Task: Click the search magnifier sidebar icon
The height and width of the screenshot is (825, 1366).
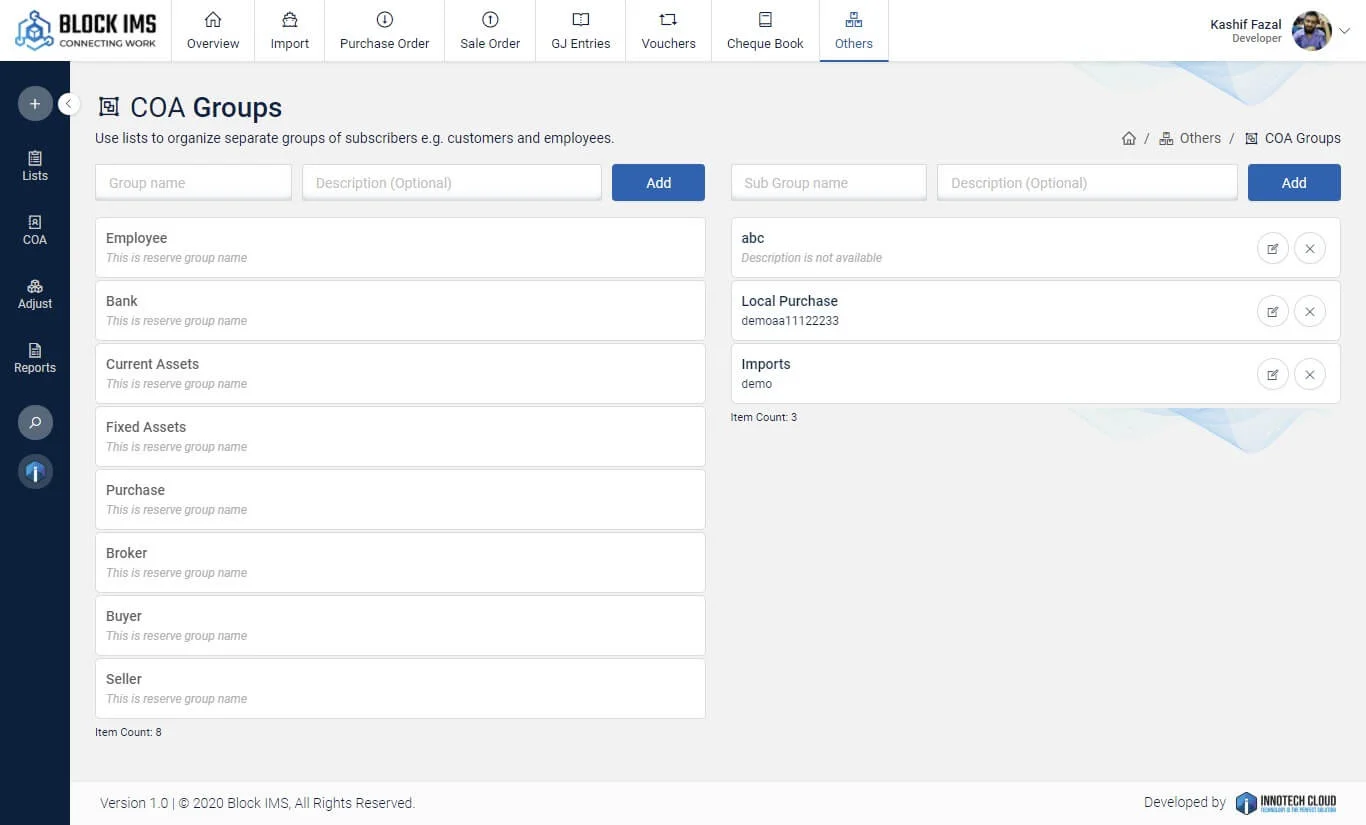Action: point(35,423)
